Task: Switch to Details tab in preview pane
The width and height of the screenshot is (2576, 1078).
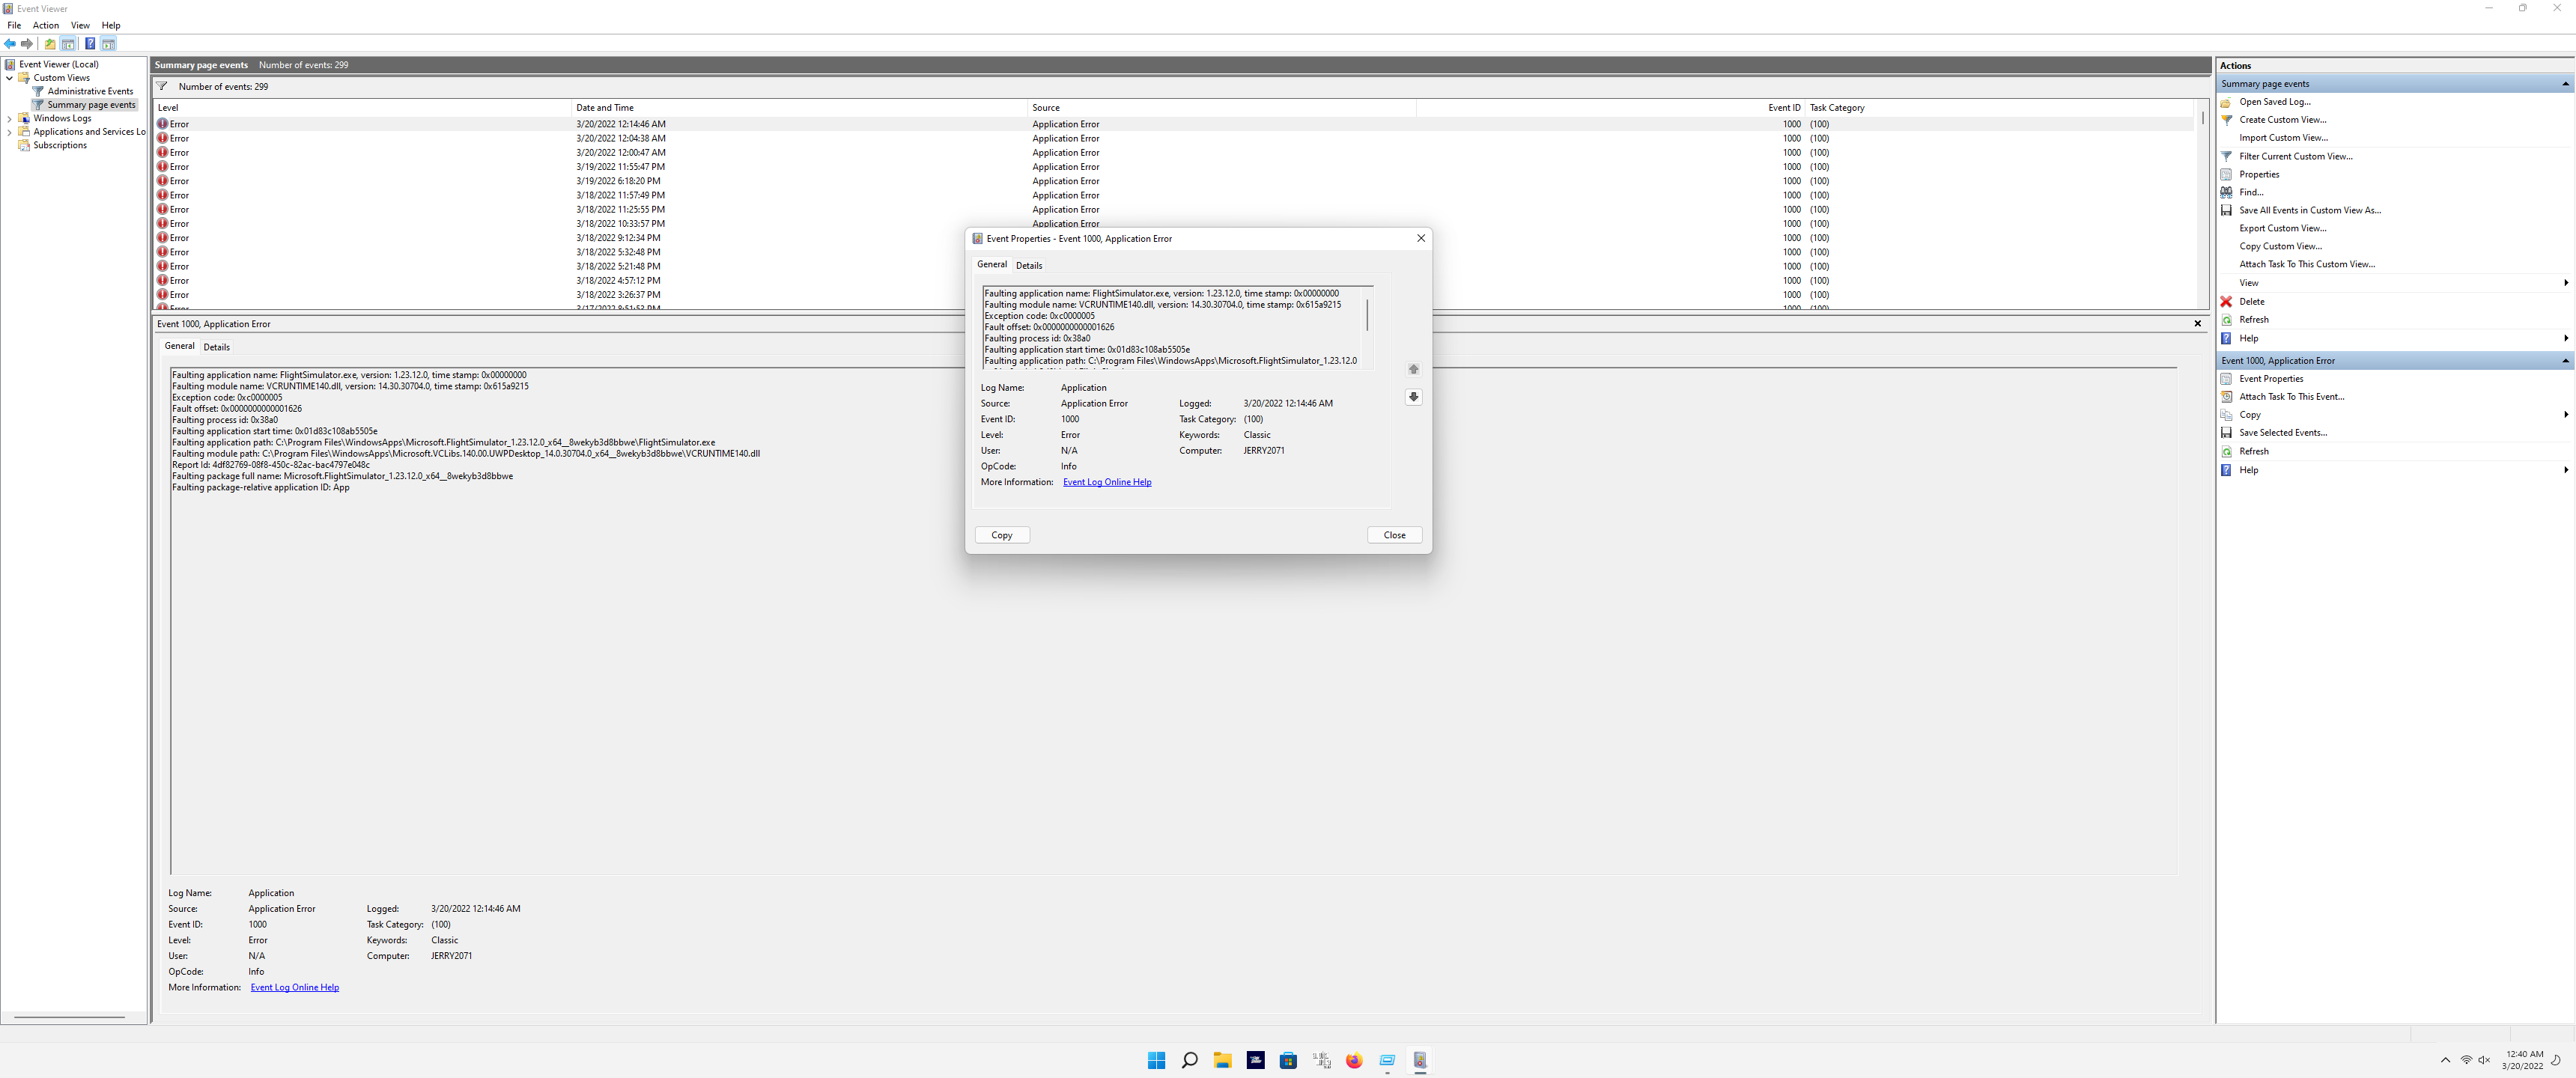Action: click(x=216, y=347)
